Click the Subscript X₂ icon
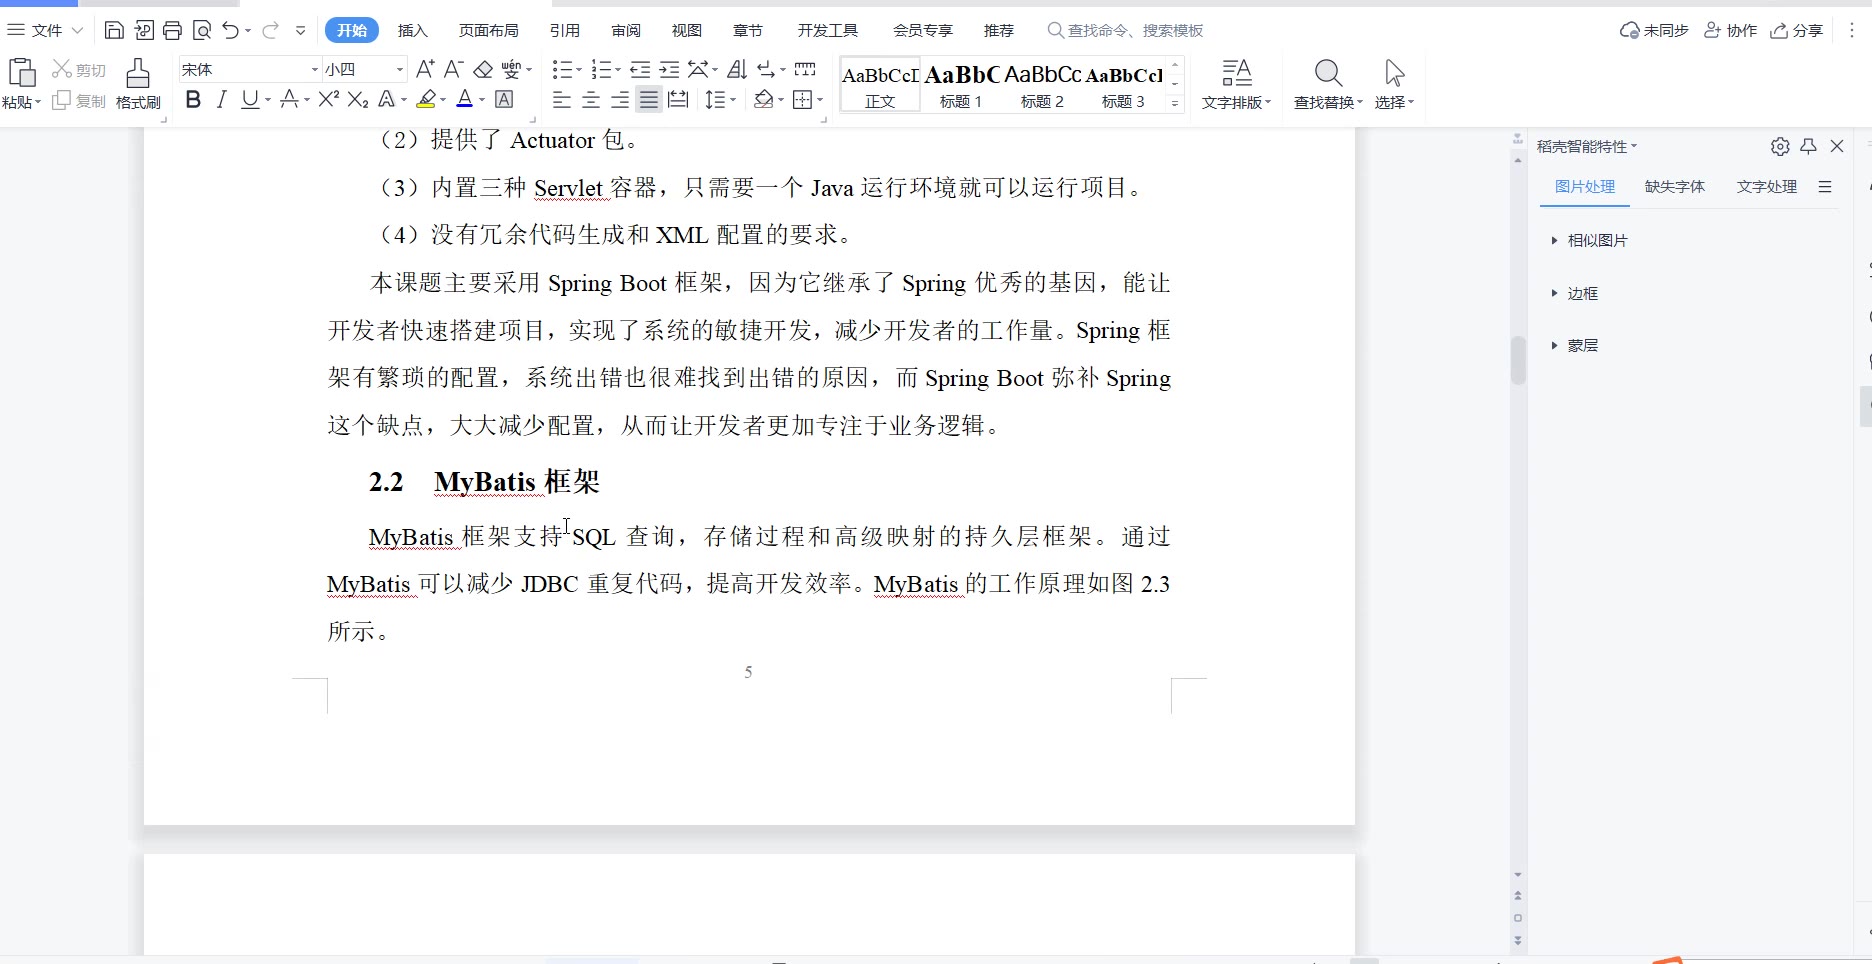Screen dimensions: 1872x964 (358, 99)
